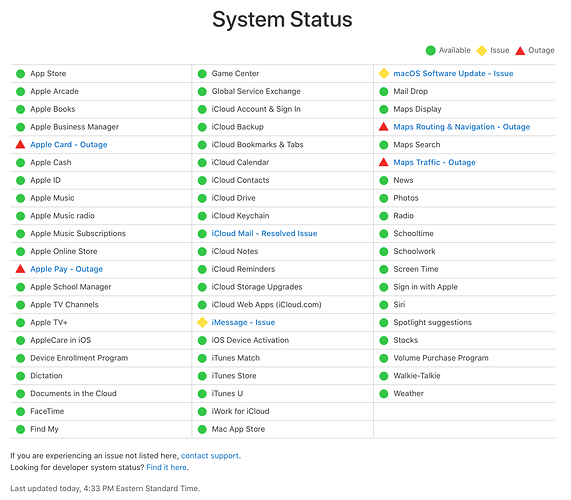571x500 pixels.
Task: Click the yellow Issue legend diamond
Action: click(x=482, y=51)
